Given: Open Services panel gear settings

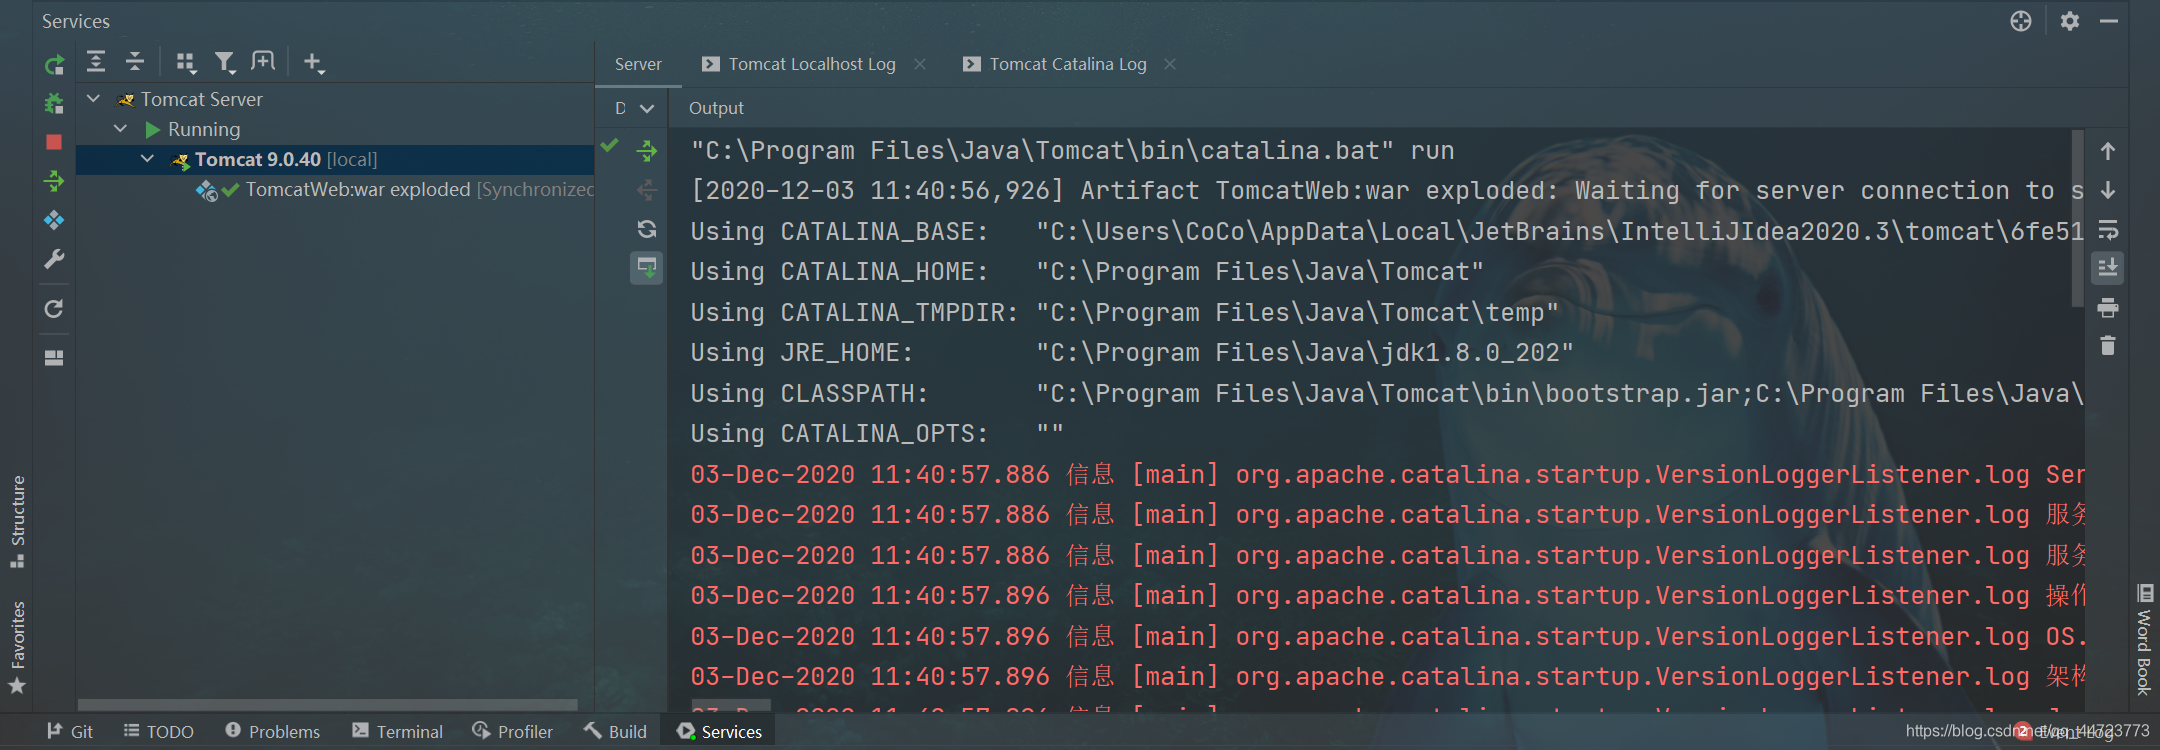Looking at the screenshot, I should coord(2070,21).
